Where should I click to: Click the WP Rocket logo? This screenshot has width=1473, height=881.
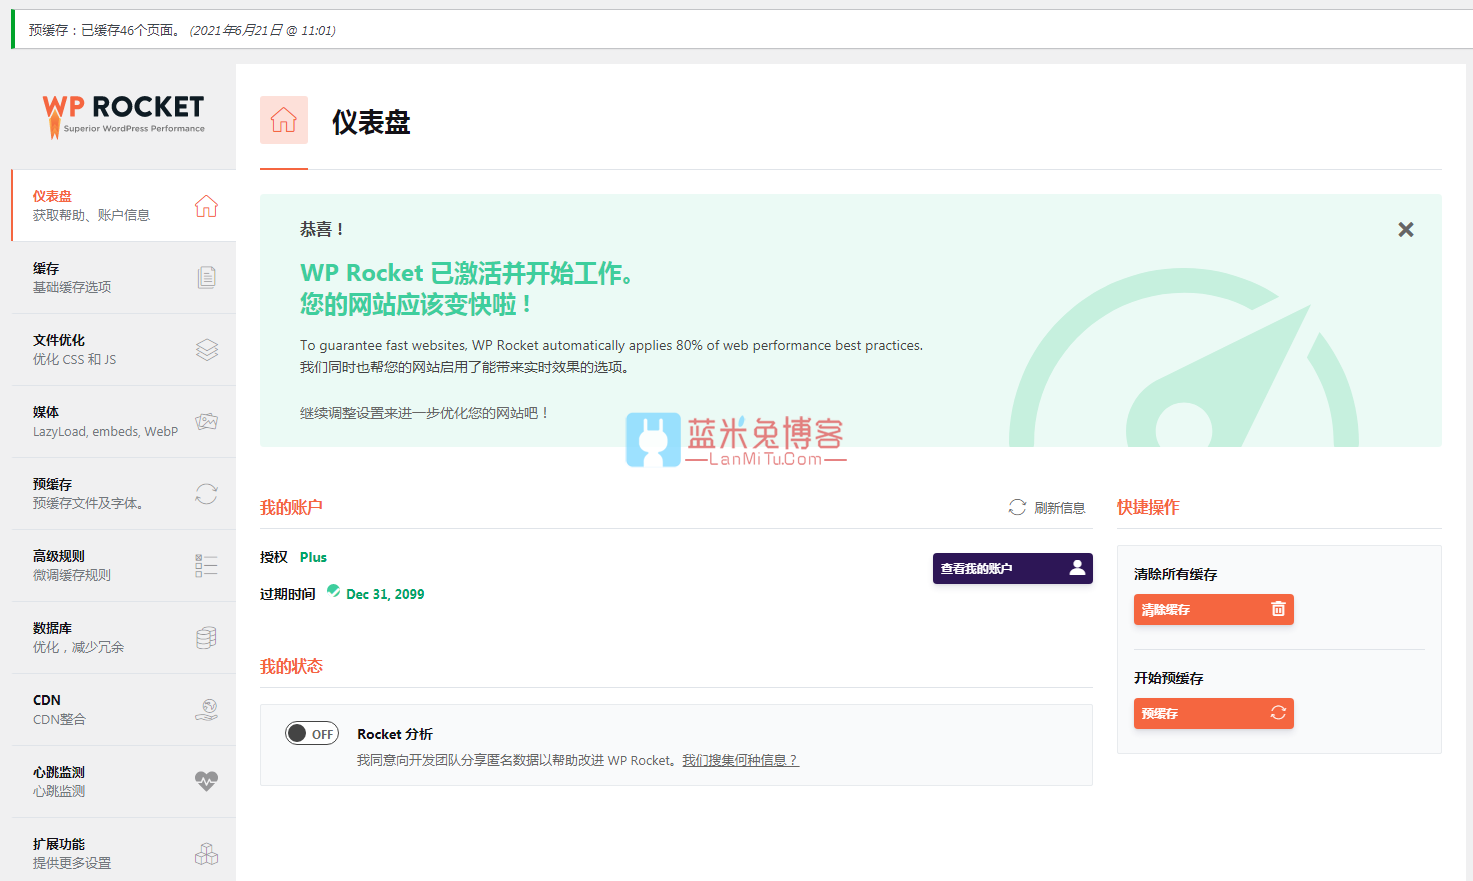[123, 116]
